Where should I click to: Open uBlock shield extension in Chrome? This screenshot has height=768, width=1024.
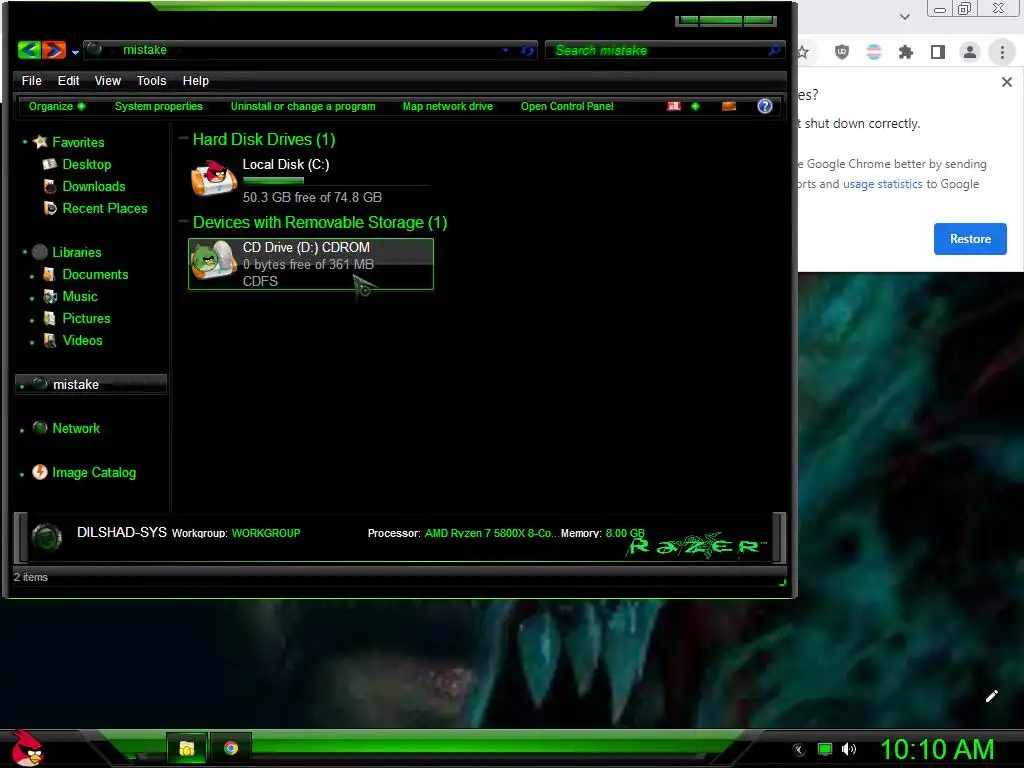click(x=841, y=52)
